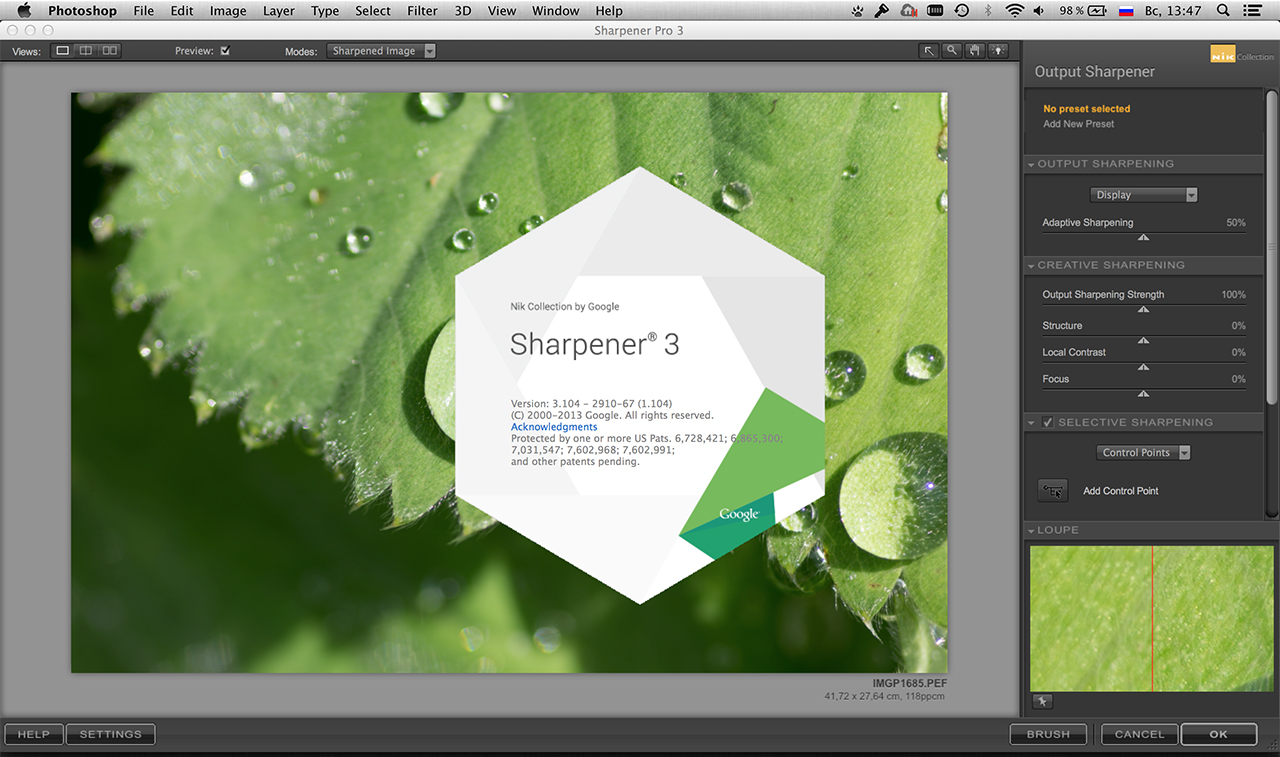
Task: Uncheck the Selective Sharpening checkbox
Action: click(x=1048, y=422)
